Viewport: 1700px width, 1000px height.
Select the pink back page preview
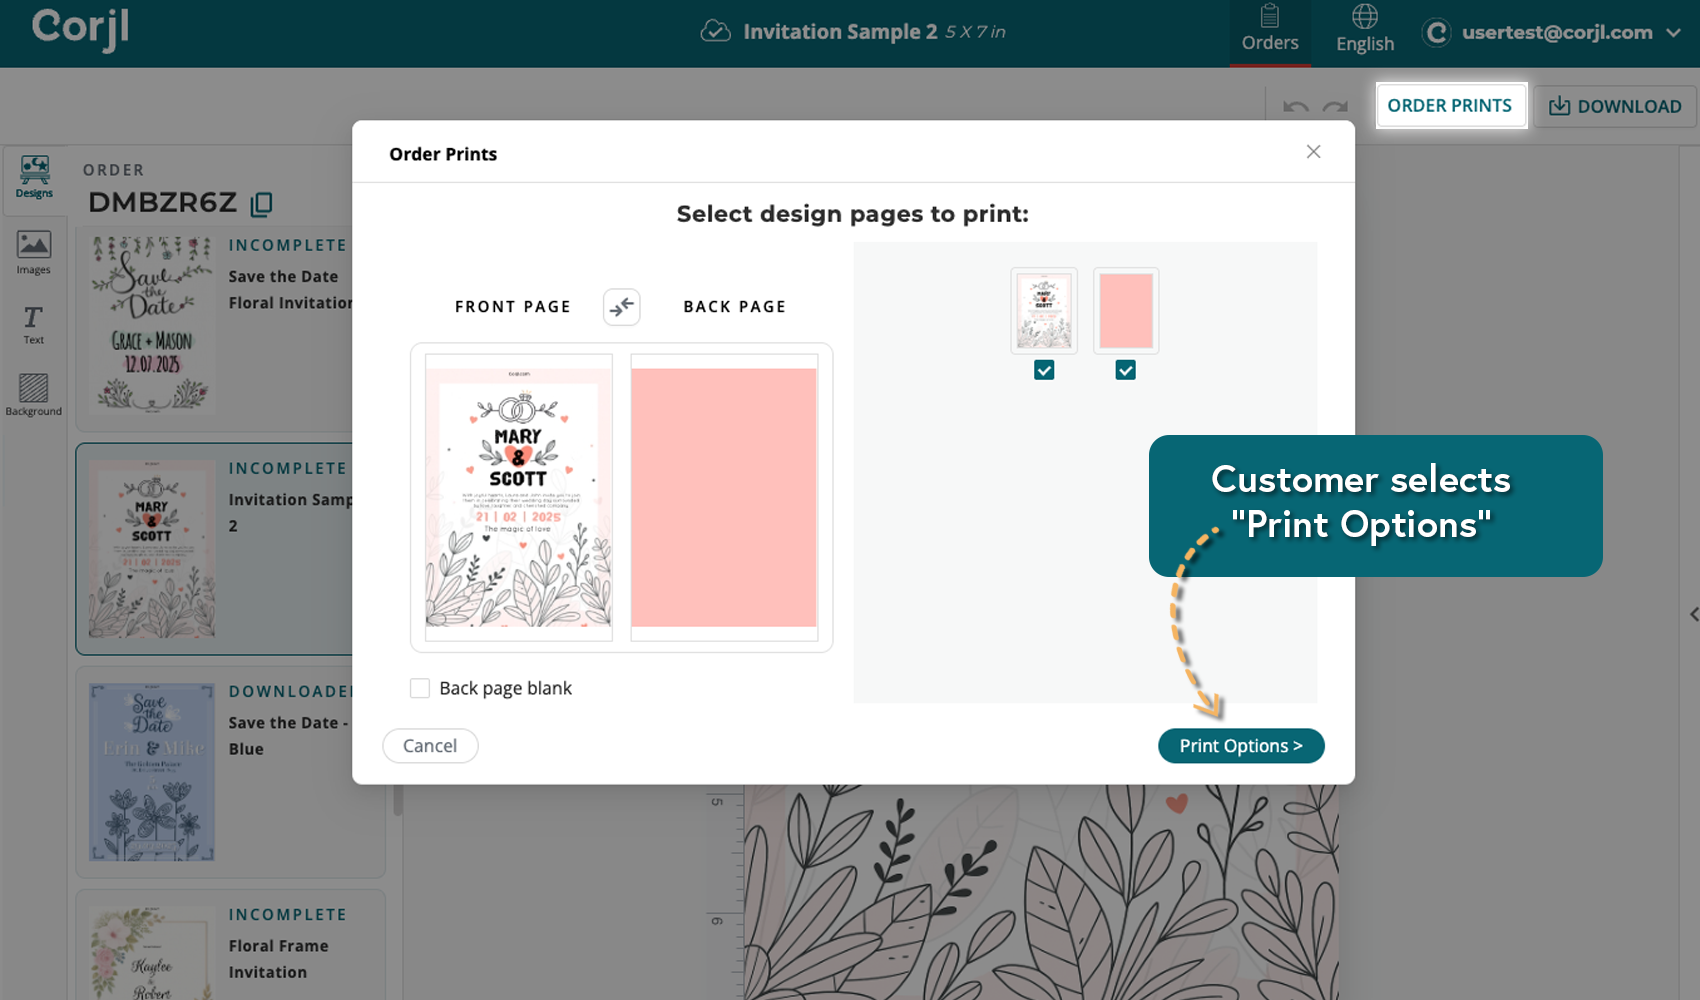click(724, 497)
